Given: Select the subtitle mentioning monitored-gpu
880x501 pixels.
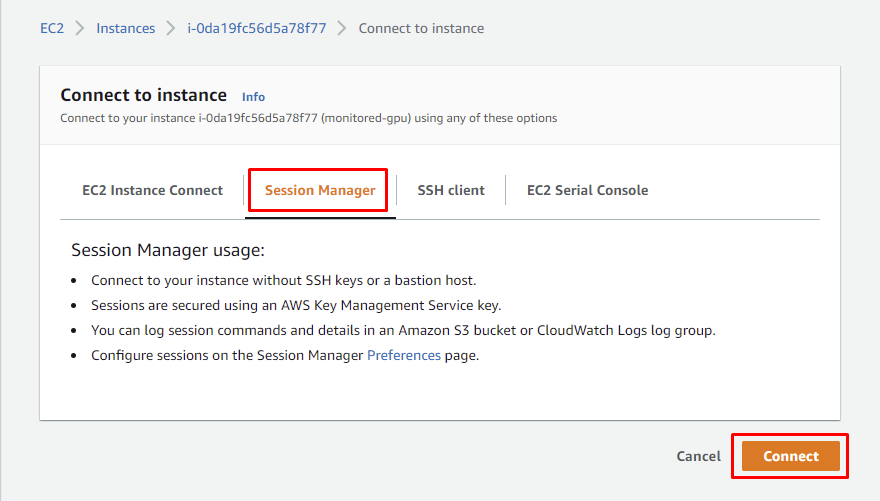Looking at the screenshot, I should point(309,118).
